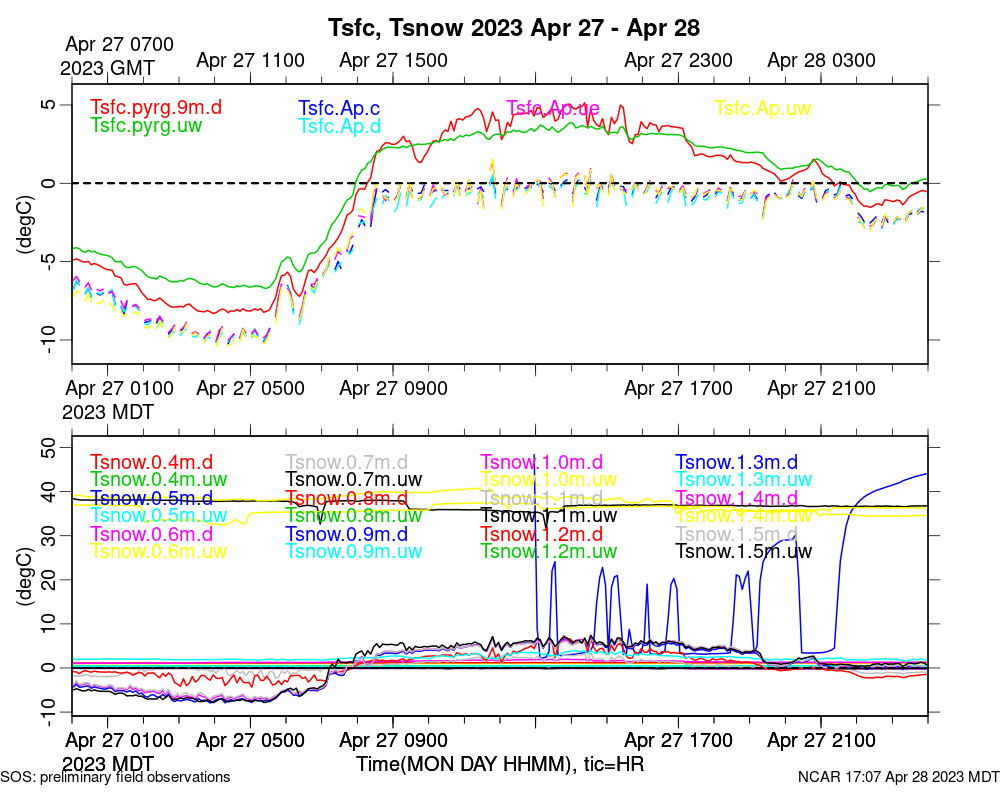Screen dimensions: 1000x800
Task: Click the 'Apr 27 1500' GMT axis label
Action: click(x=393, y=61)
